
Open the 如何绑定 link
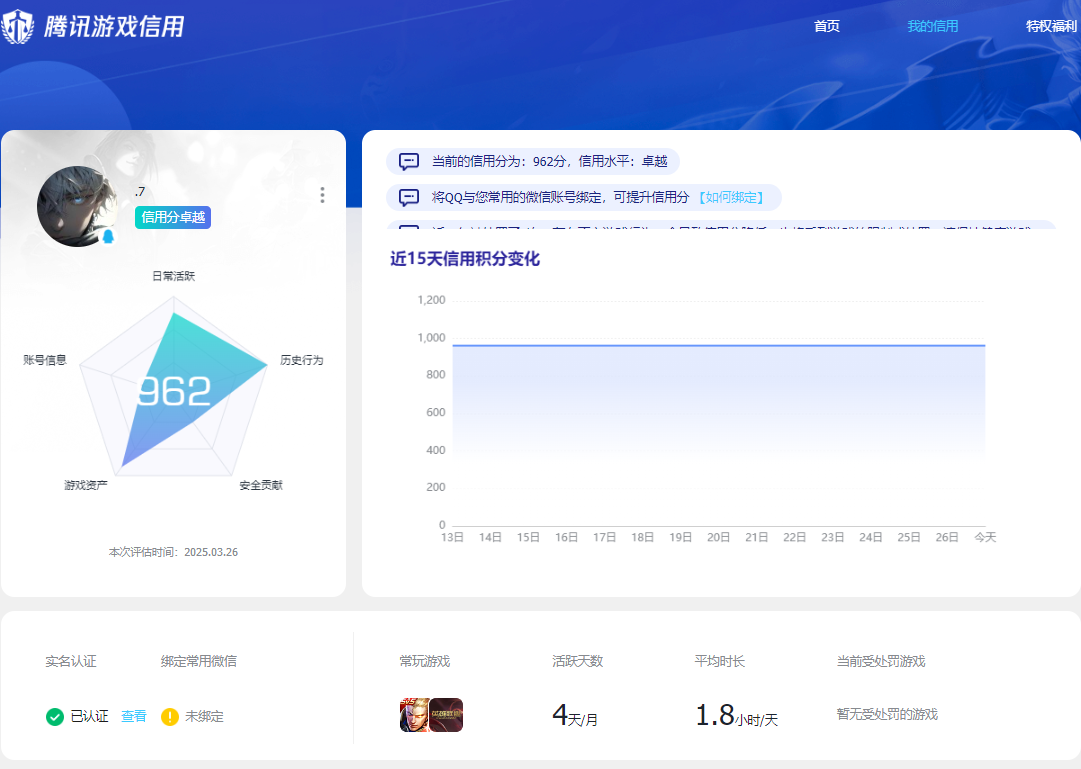pyautogui.click(x=731, y=197)
